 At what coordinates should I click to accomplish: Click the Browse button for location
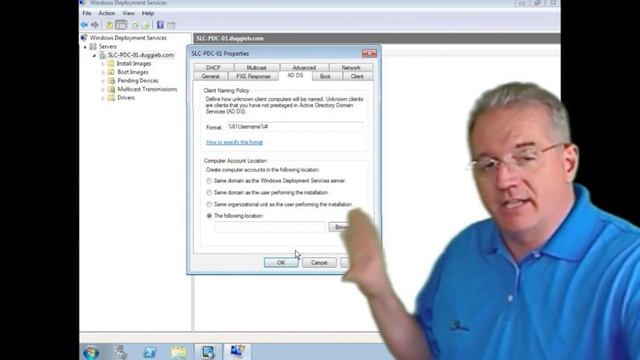(x=340, y=227)
